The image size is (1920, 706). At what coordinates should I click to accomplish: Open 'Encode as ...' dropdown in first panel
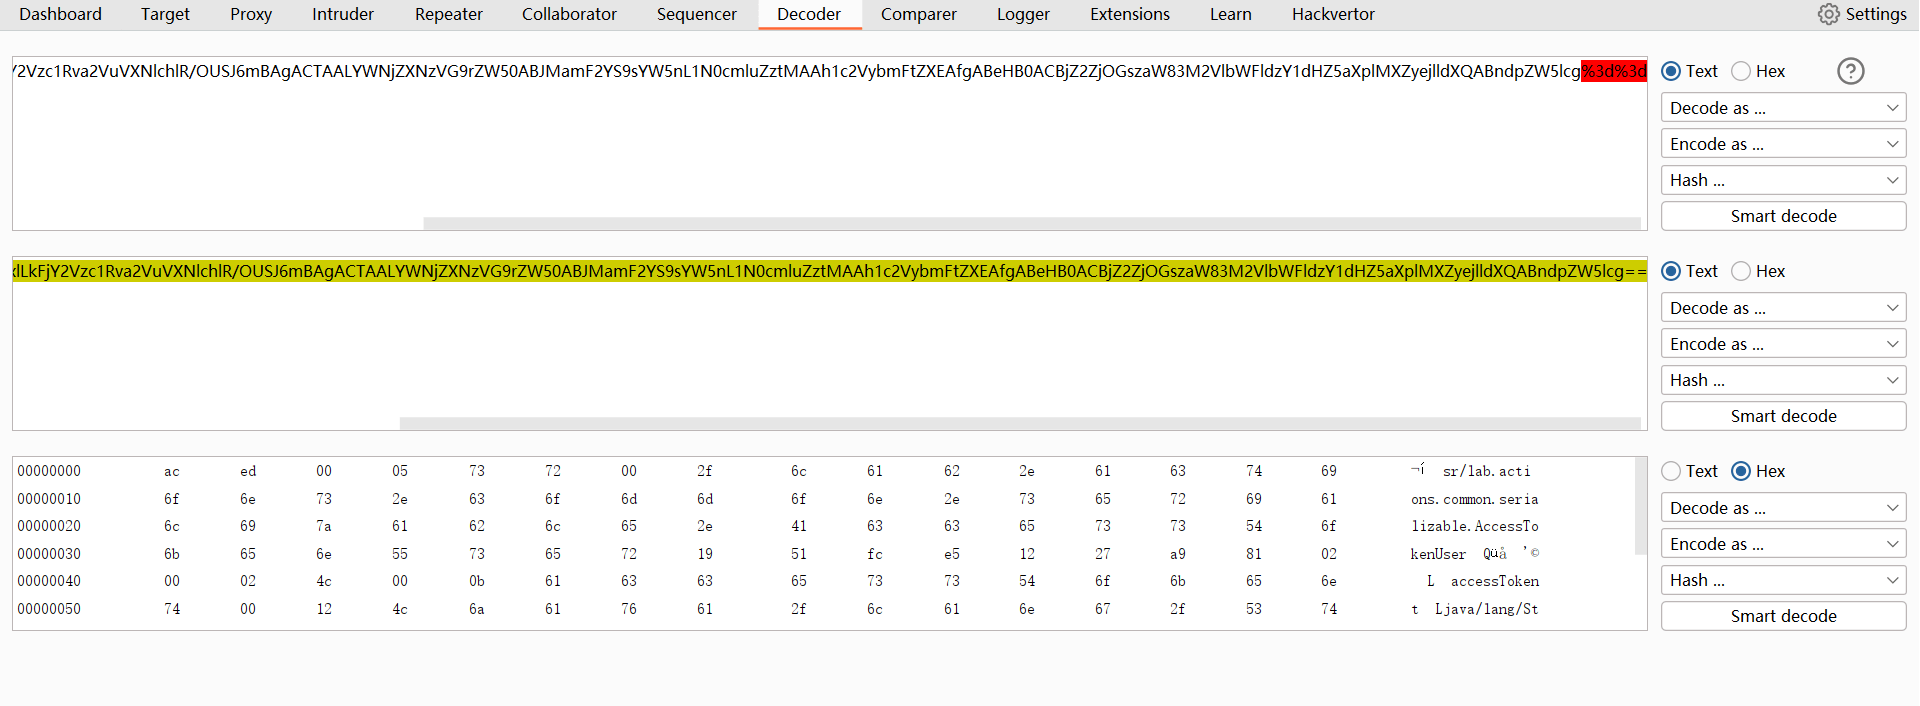pyautogui.click(x=1783, y=144)
